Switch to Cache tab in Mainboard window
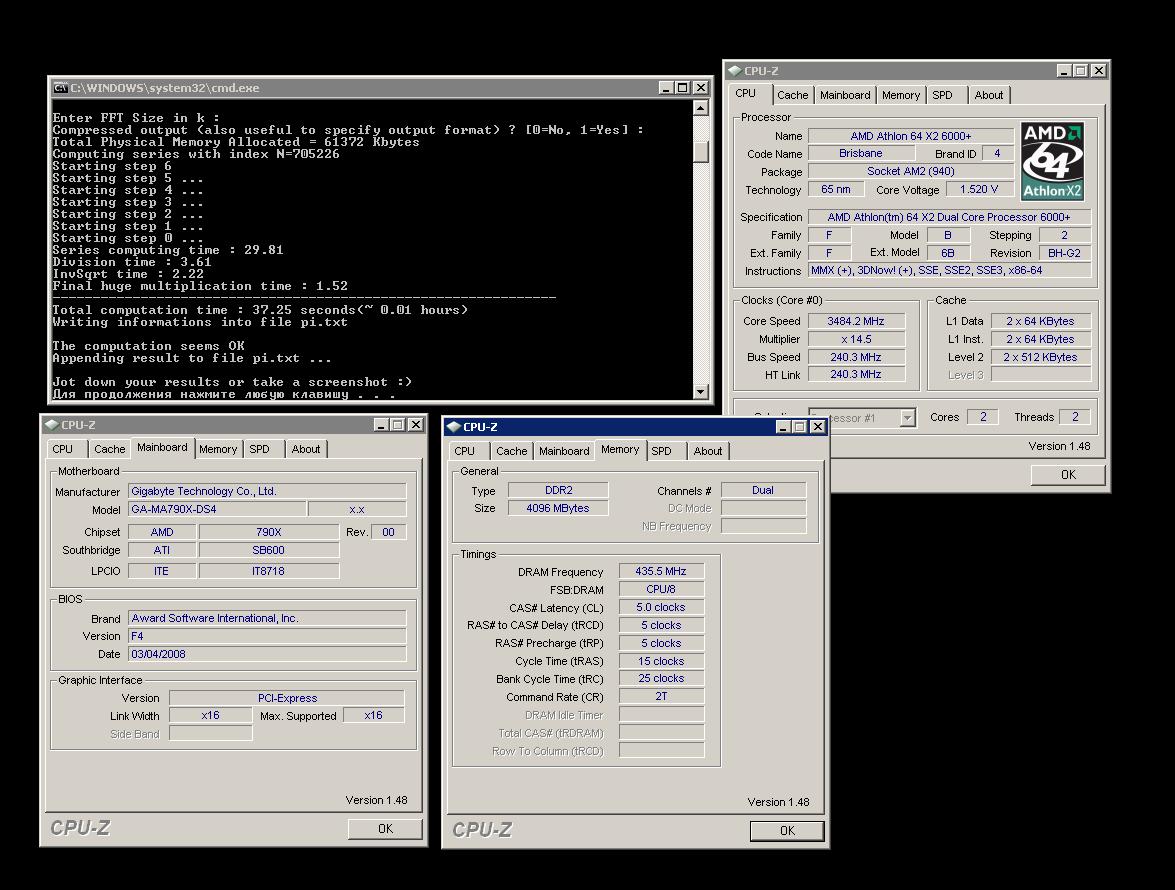 109,449
